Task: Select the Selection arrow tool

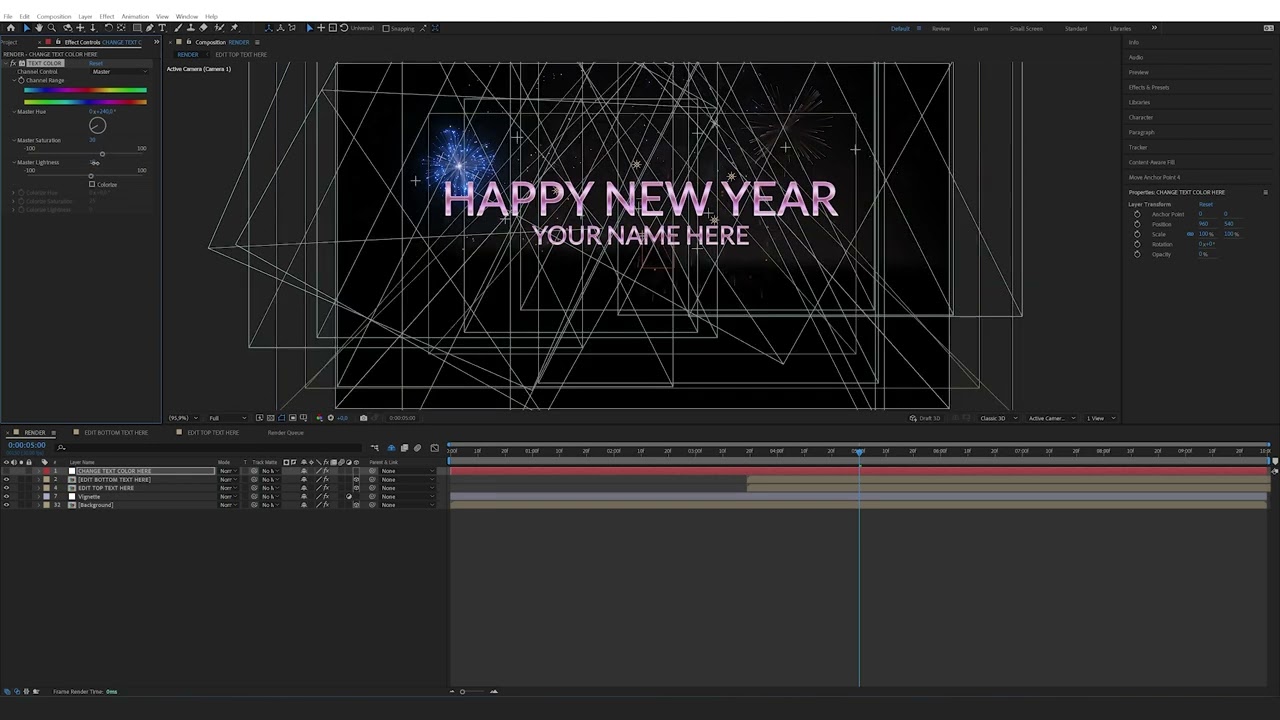Action: pyautogui.click(x=26, y=28)
